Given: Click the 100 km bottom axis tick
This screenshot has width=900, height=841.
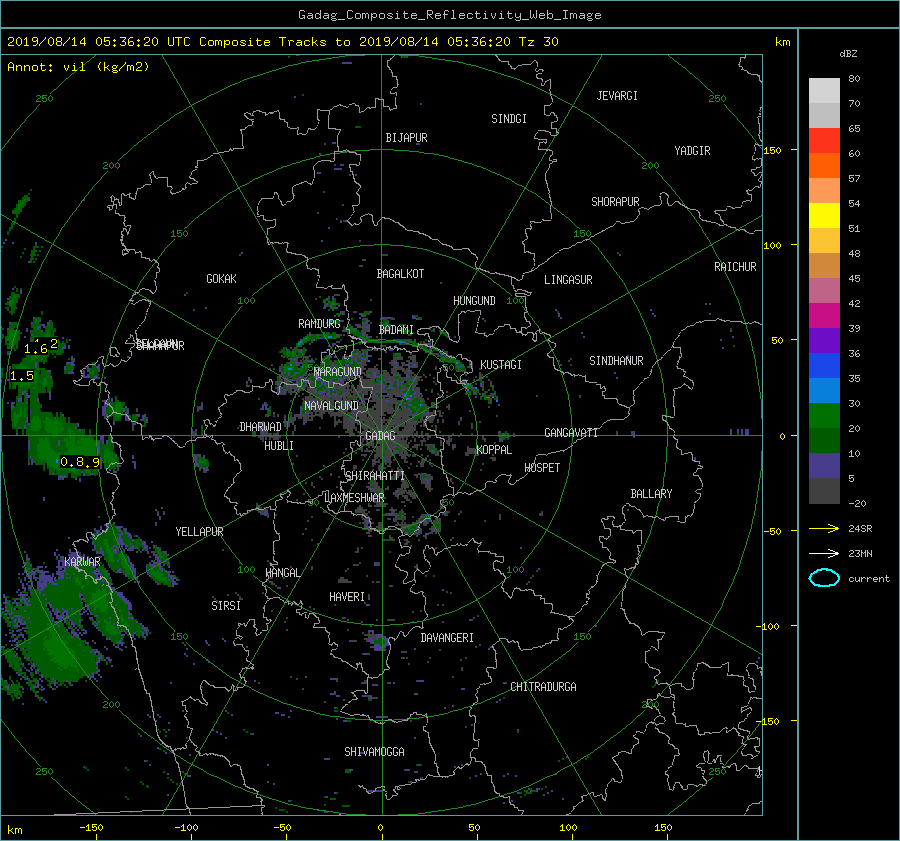Looking at the screenshot, I should [x=568, y=827].
